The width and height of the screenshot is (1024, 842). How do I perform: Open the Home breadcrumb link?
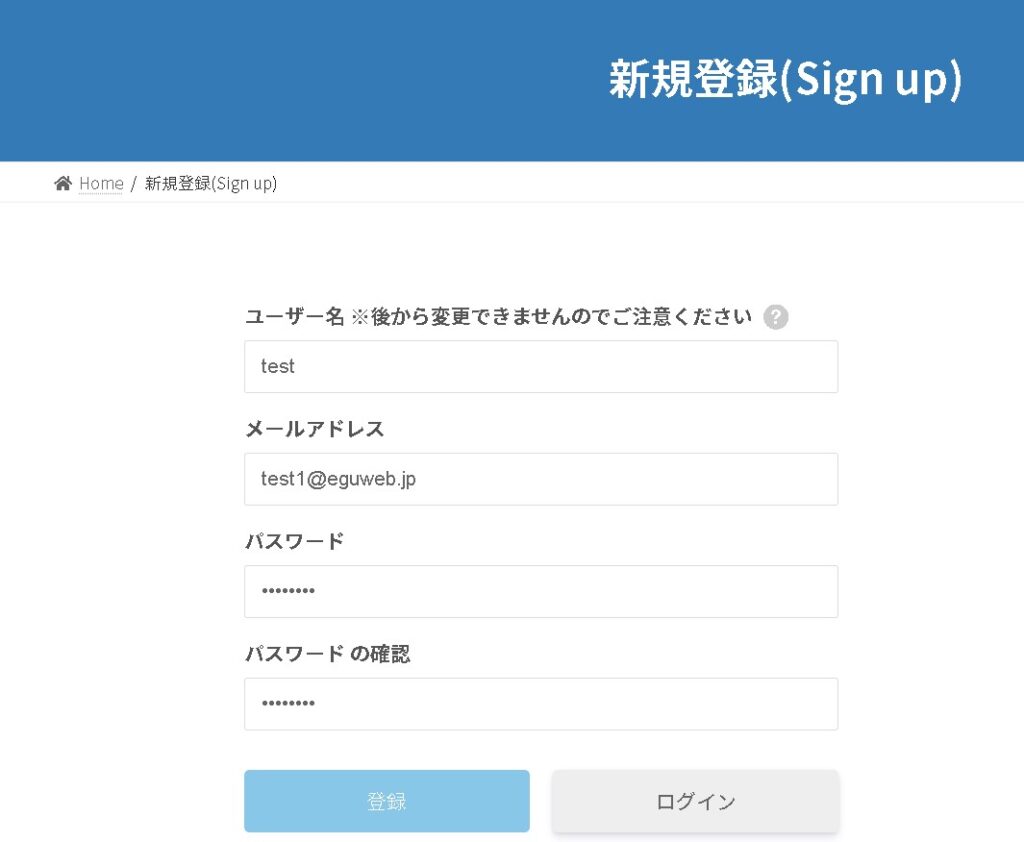pos(101,183)
